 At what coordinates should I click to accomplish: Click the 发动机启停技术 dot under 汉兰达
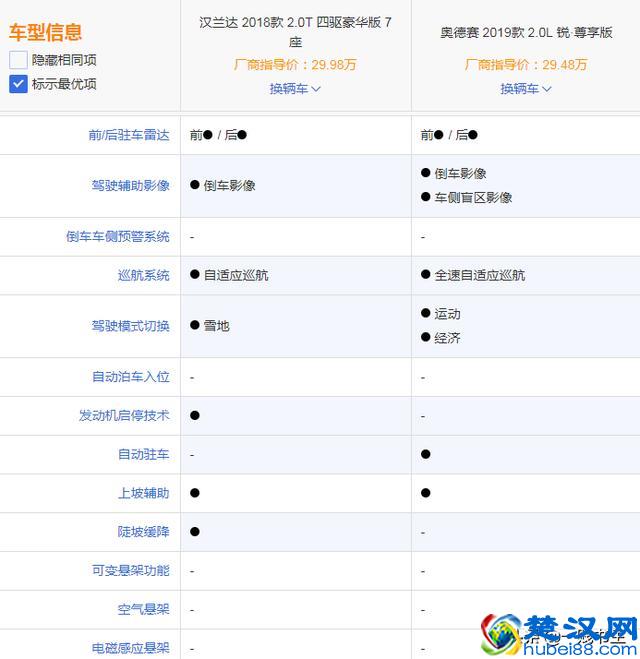195,415
